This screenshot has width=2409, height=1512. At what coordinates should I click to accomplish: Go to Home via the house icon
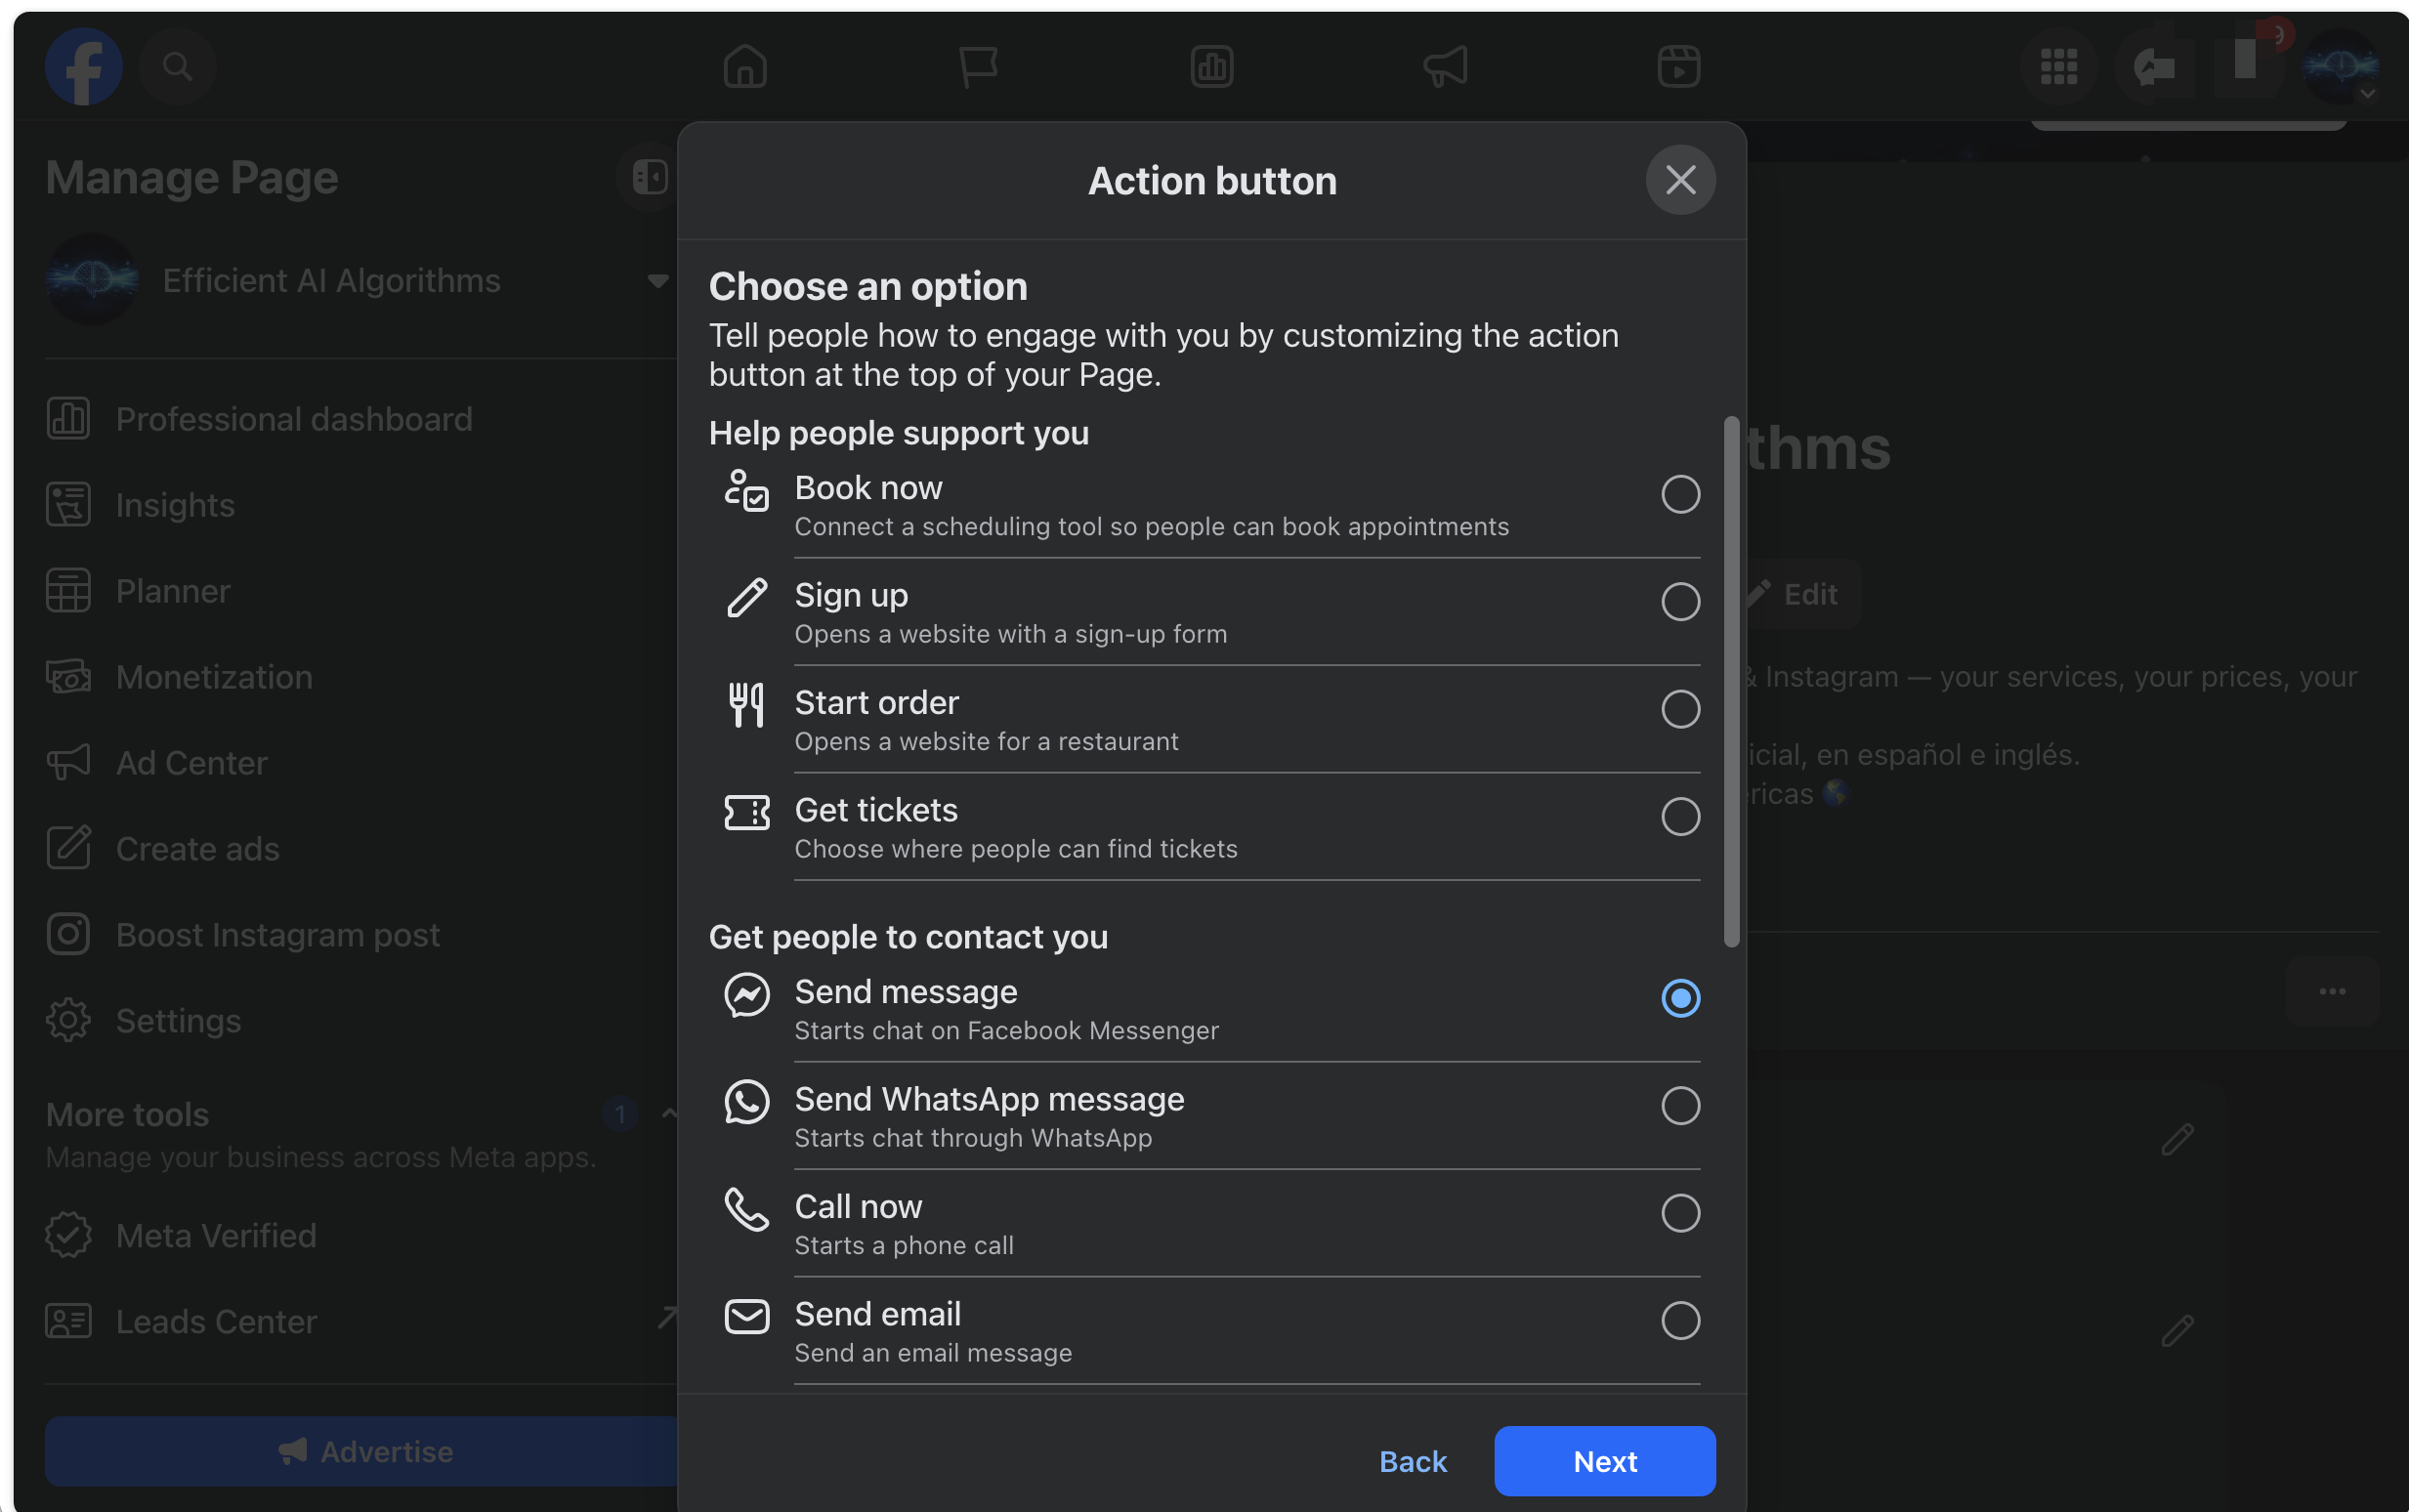[x=745, y=67]
